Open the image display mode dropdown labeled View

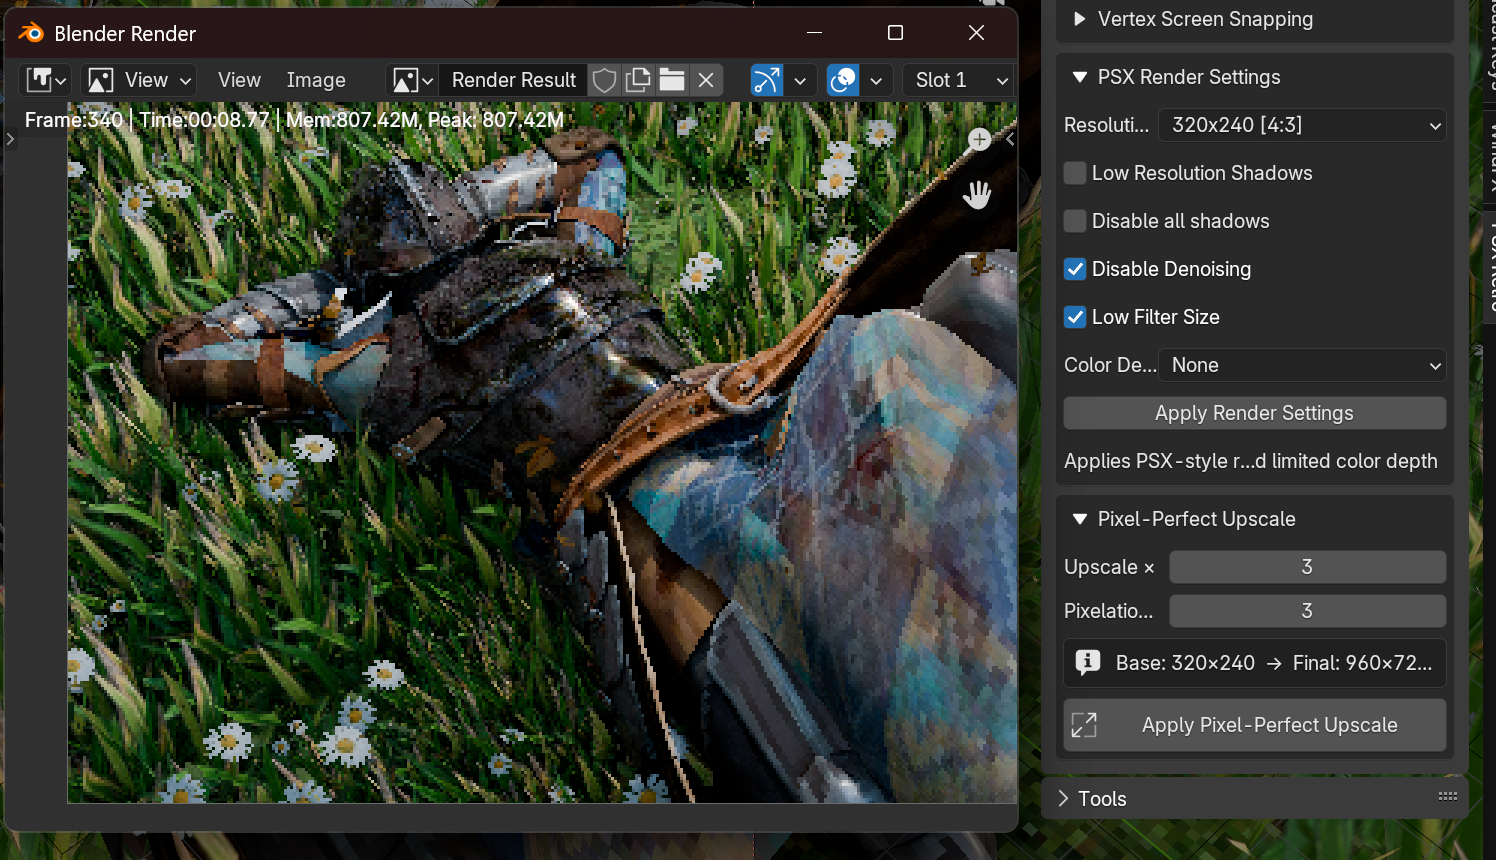(138, 80)
